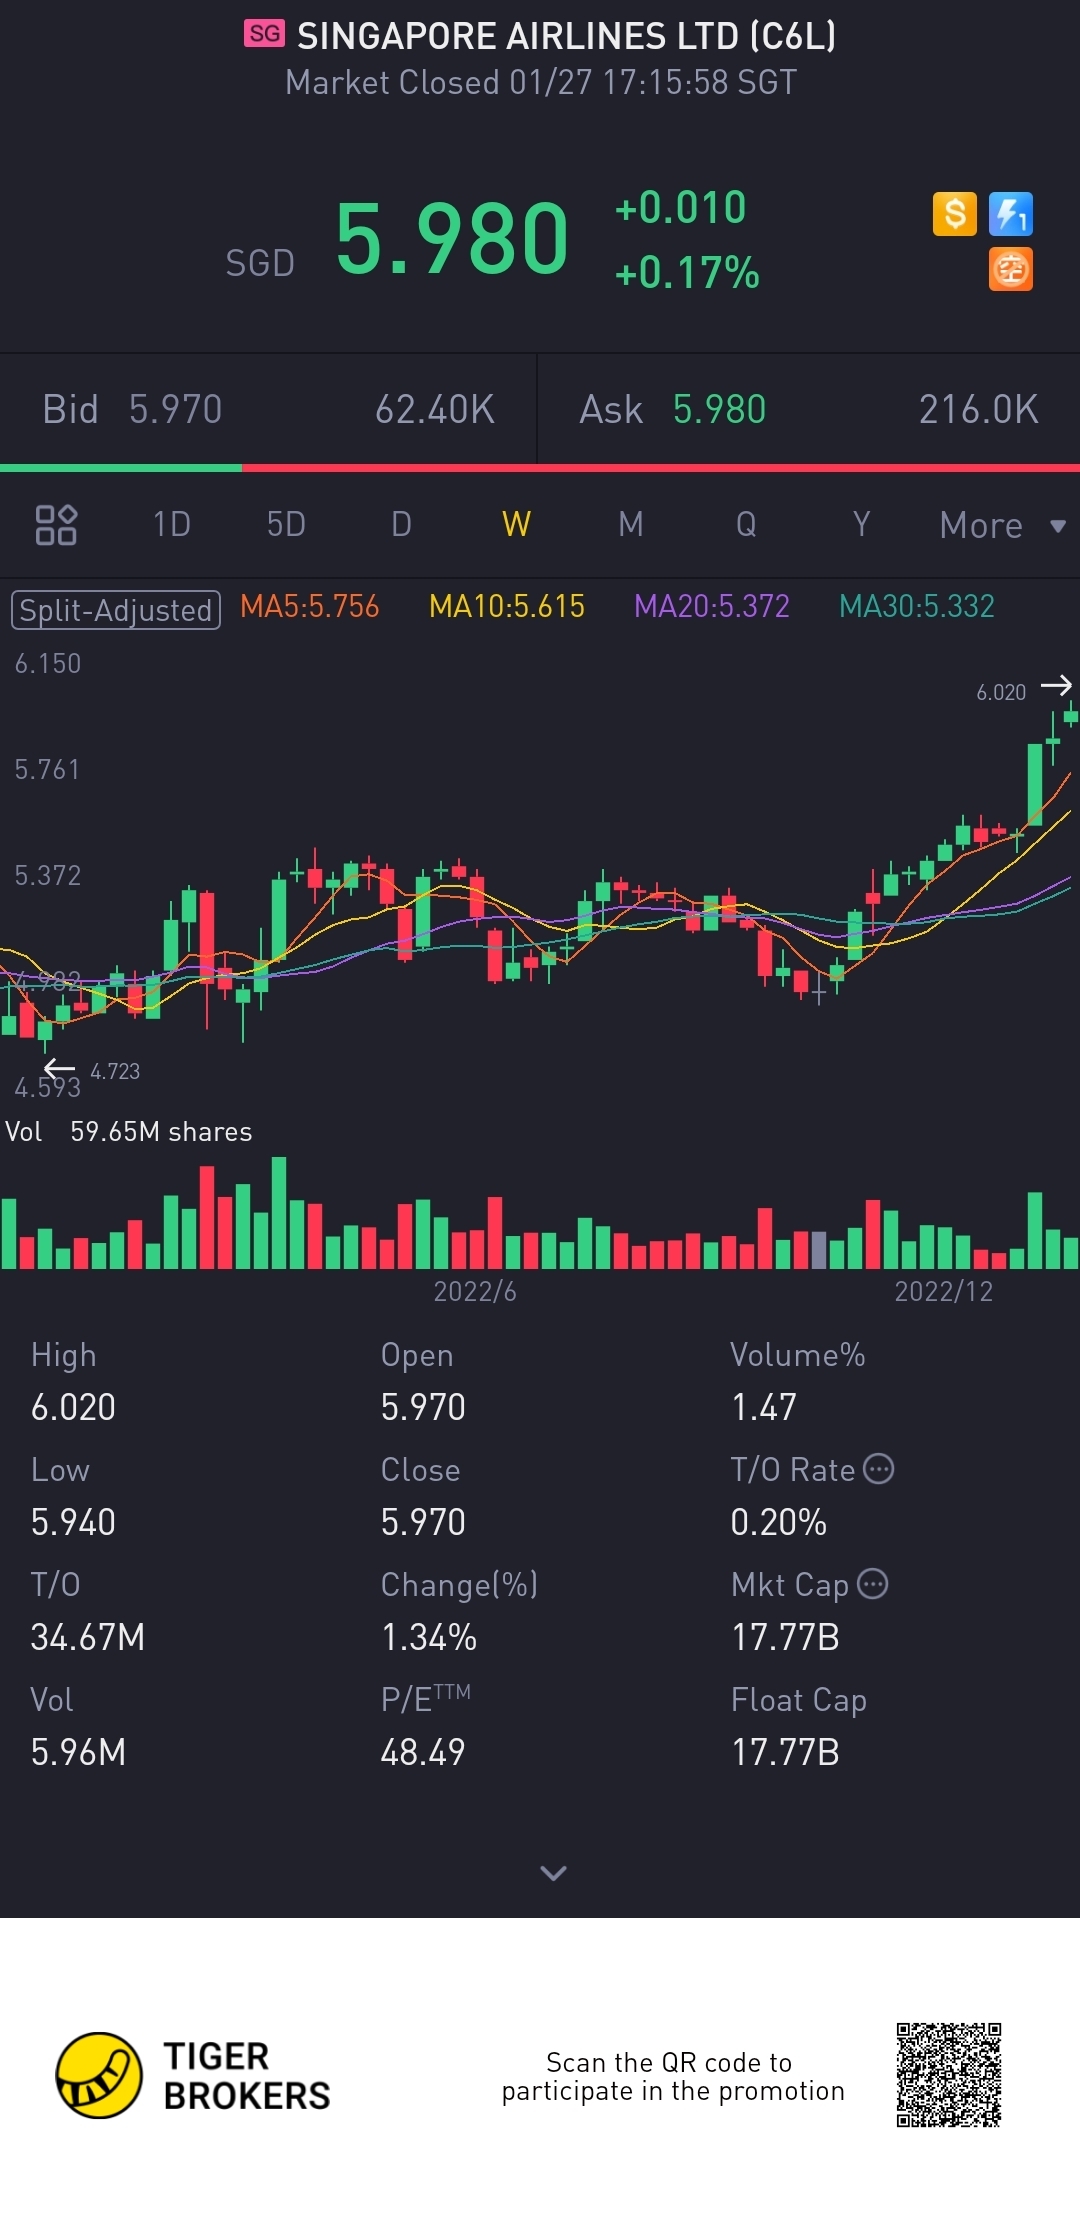Switch chart to 1D timeframe
This screenshot has height=2234, width=1080.
point(171,524)
